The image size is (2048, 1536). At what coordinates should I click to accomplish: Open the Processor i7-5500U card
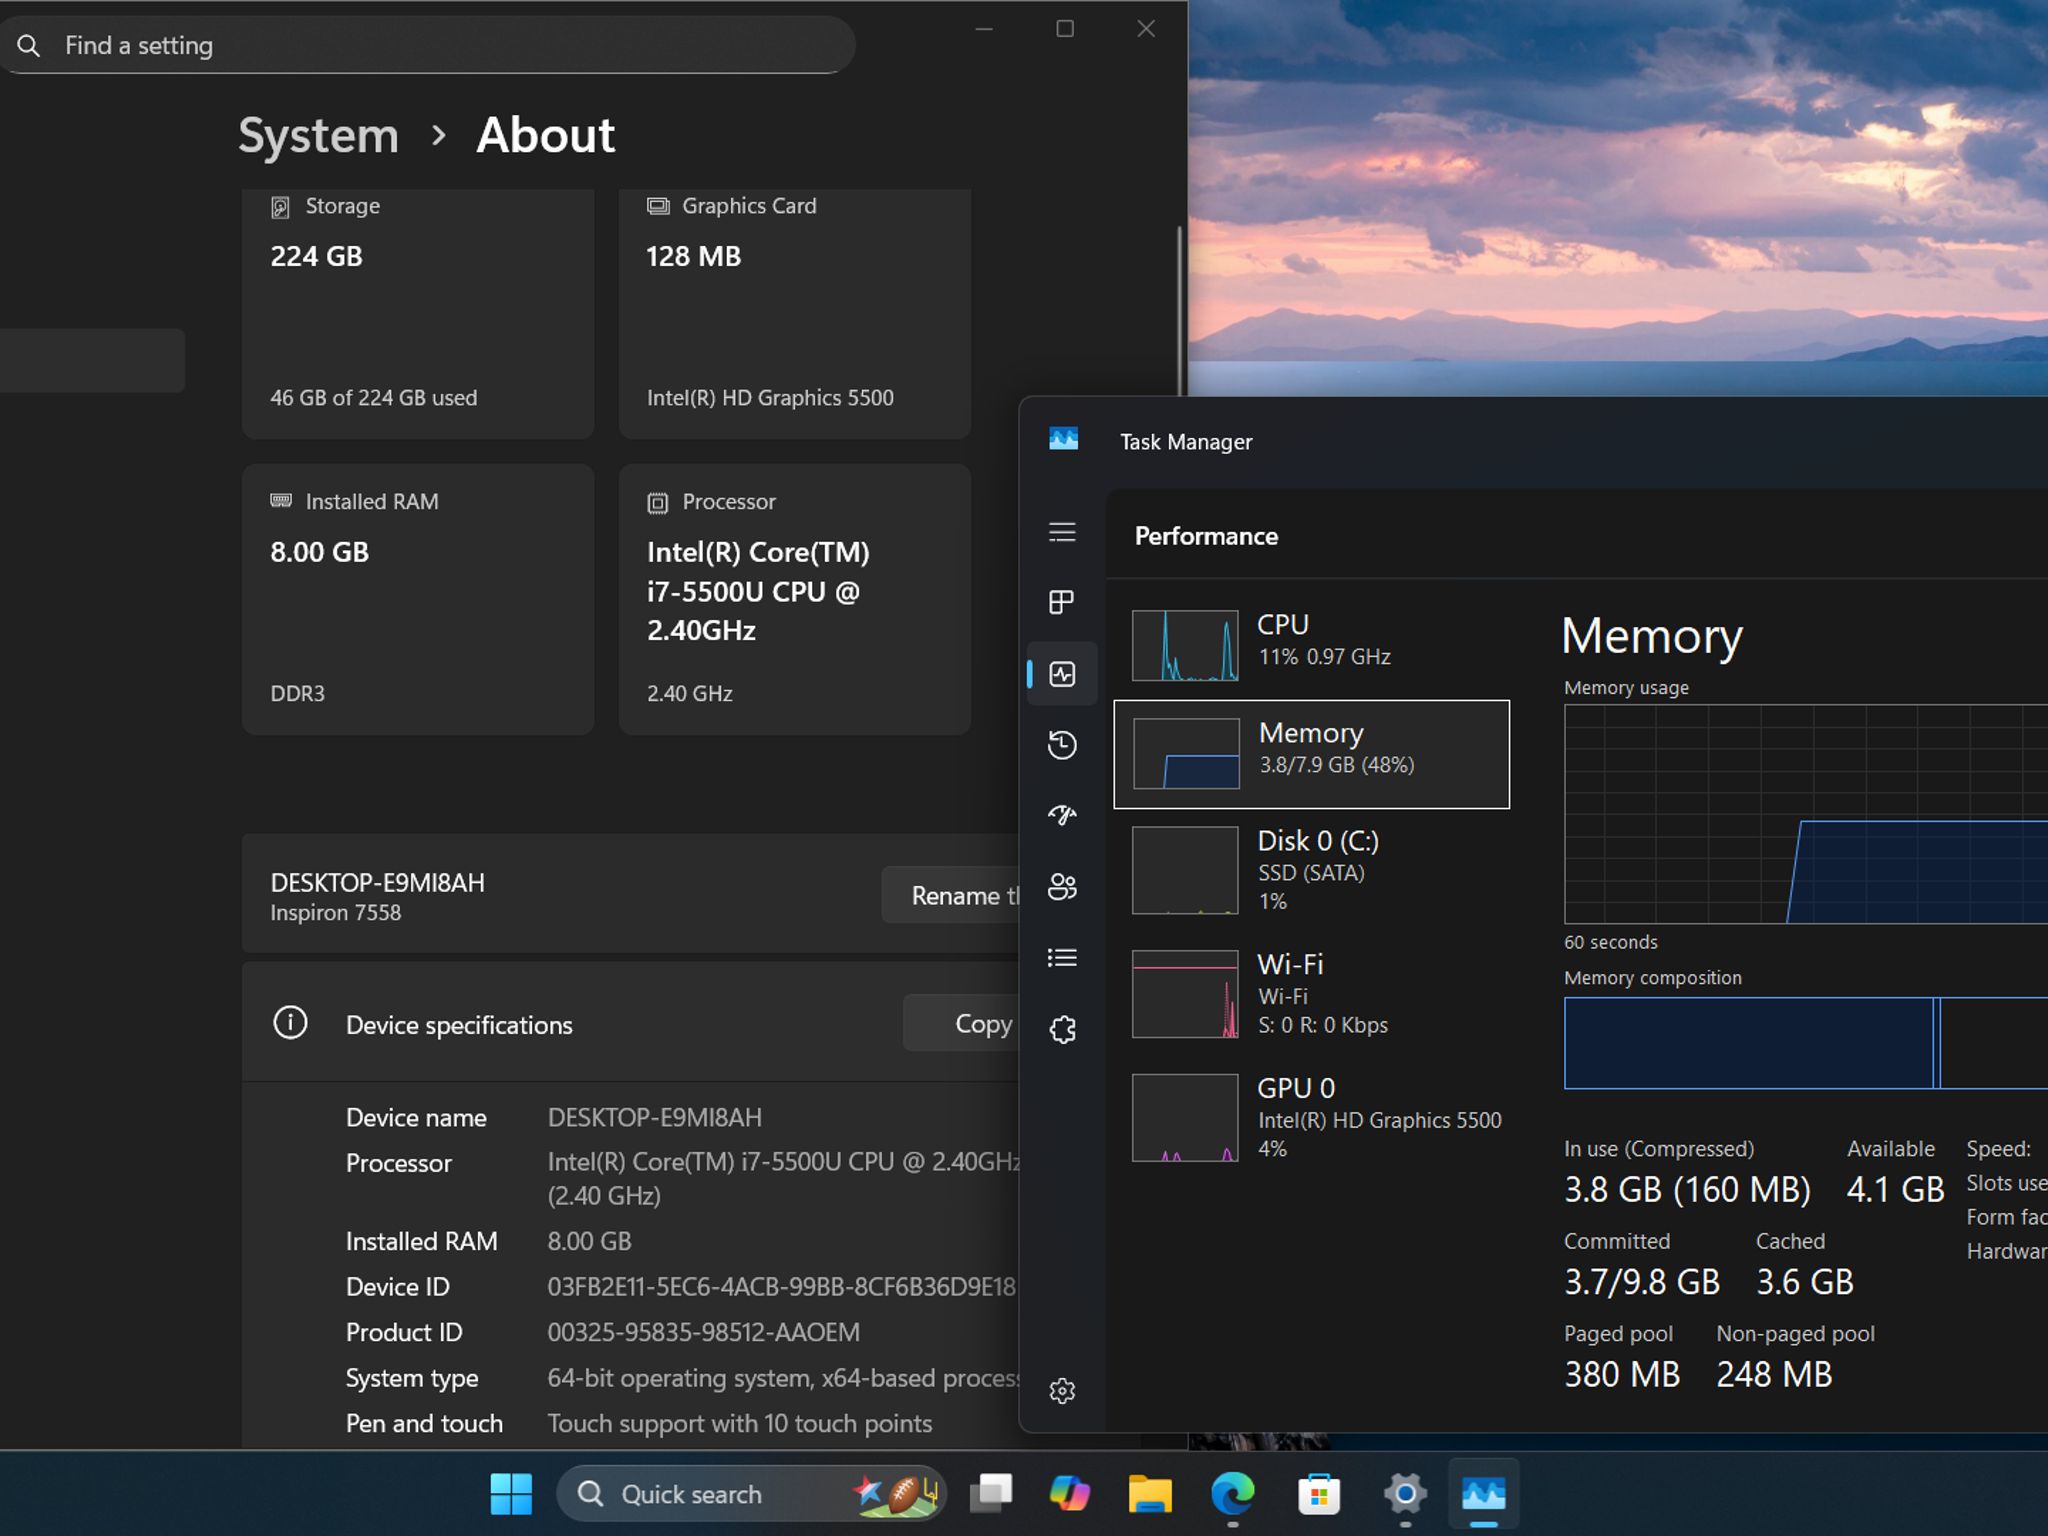tap(795, 599)
